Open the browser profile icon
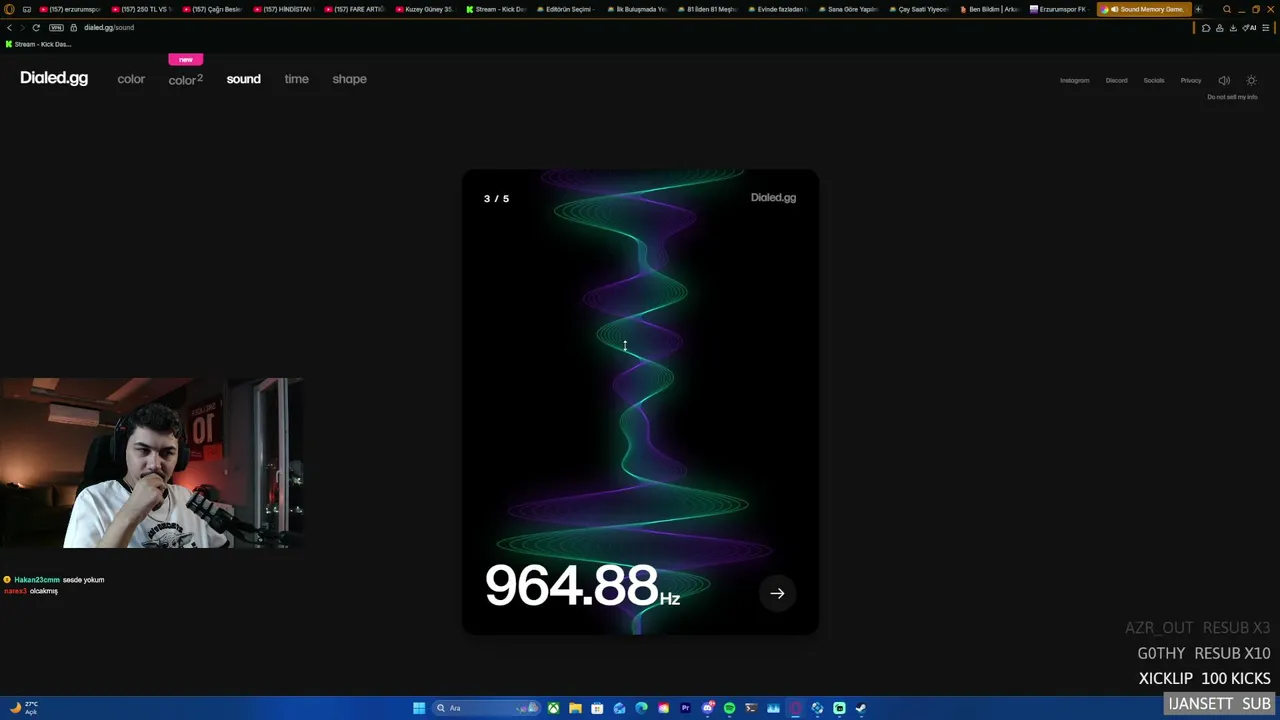The height and width of the screenshot is (720, 1280). pyautogui.click(x=1220, y=28)
